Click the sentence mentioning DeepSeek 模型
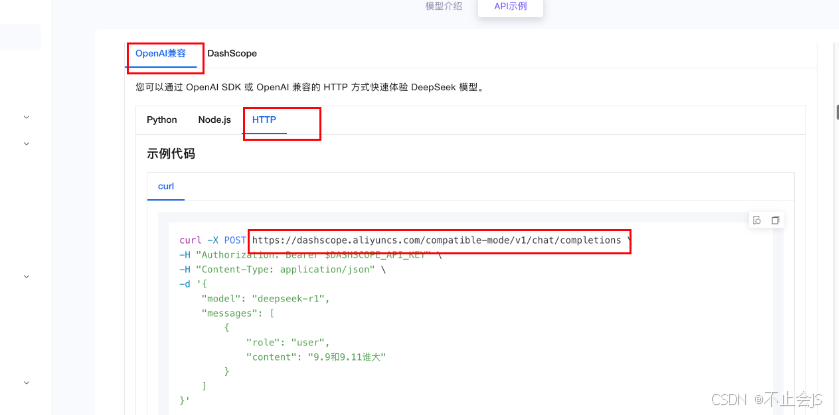This screenshot has width=839, height=415. point(310,87)
